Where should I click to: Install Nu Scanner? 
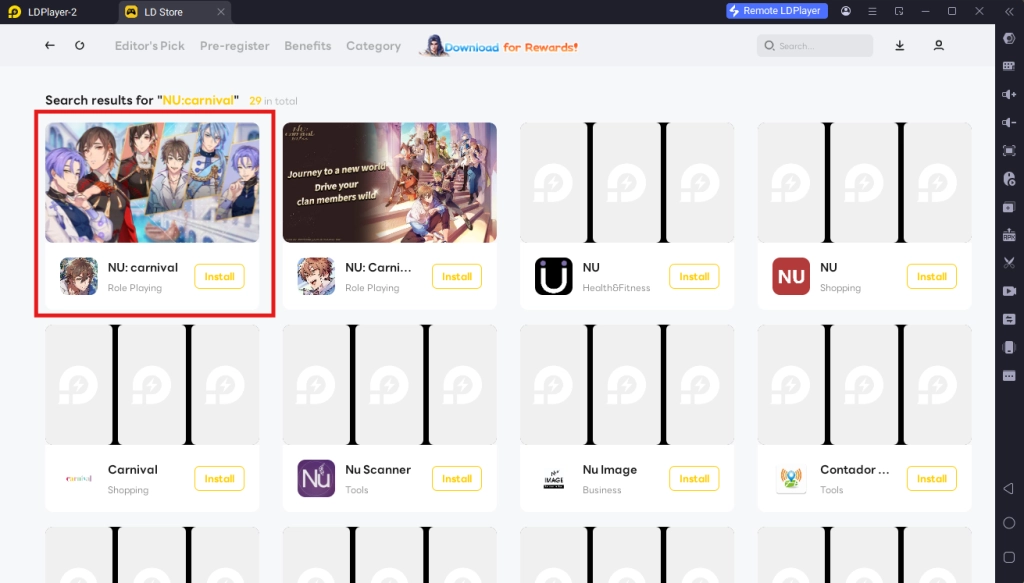point(457,479)
